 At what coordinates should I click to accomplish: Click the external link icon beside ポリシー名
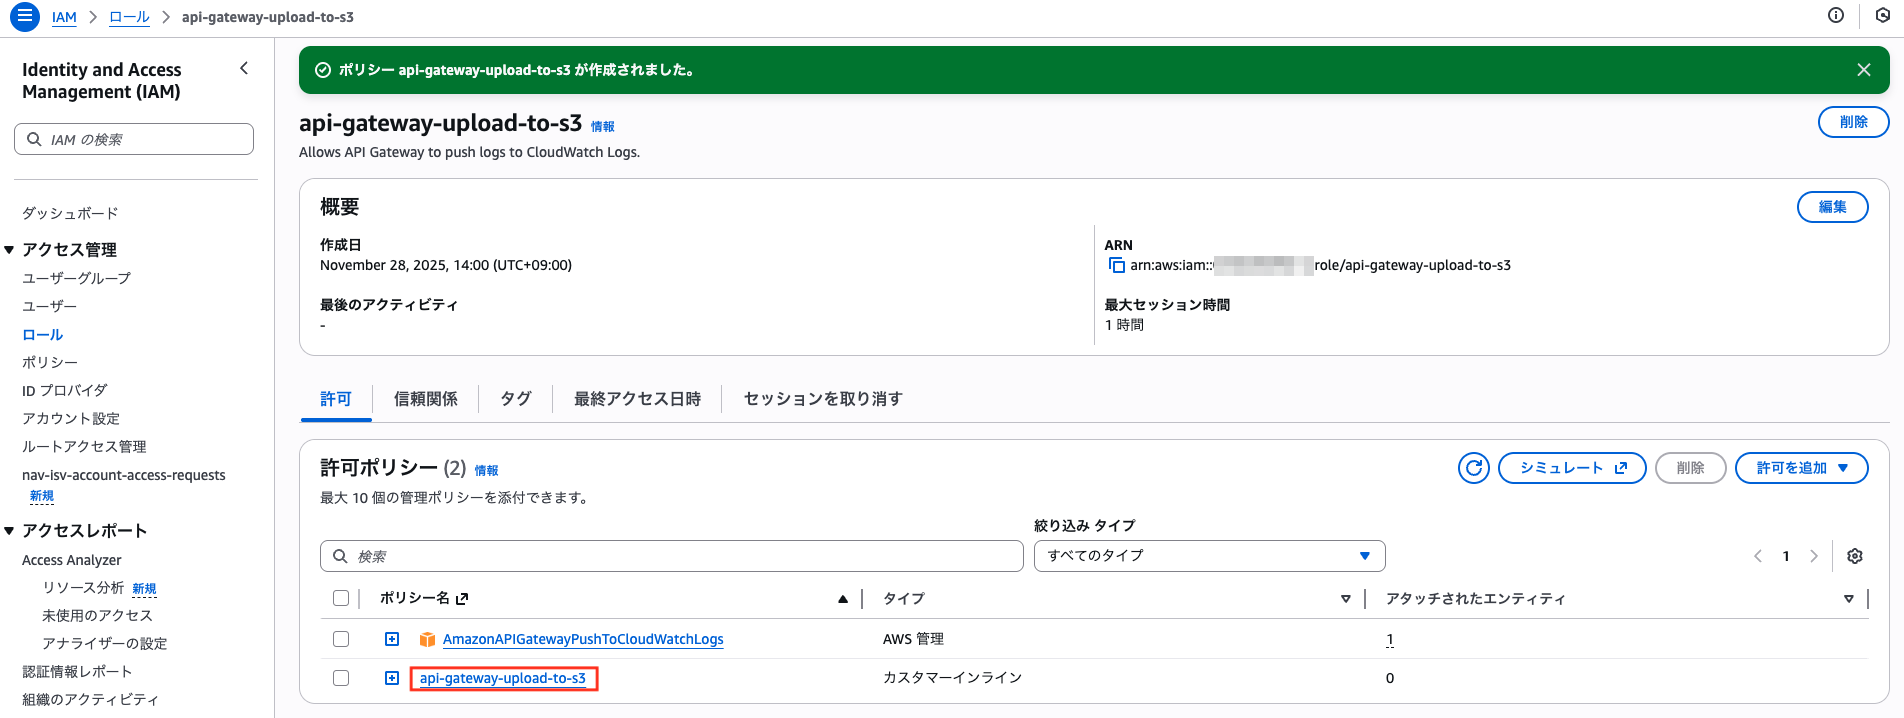[x=462, y=599]
